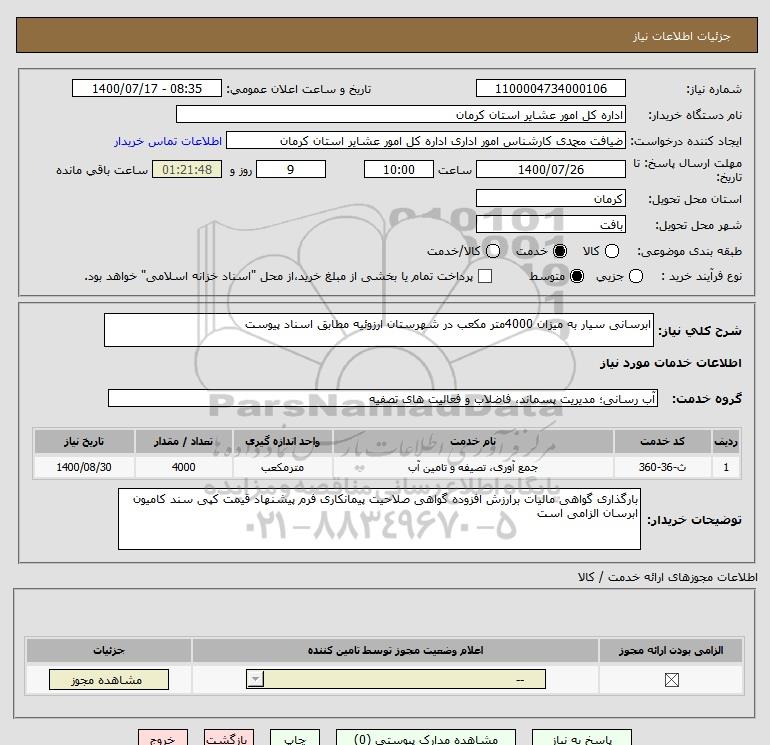Open the اطلاعات تماس خریدار link

(x=168, y=141)
